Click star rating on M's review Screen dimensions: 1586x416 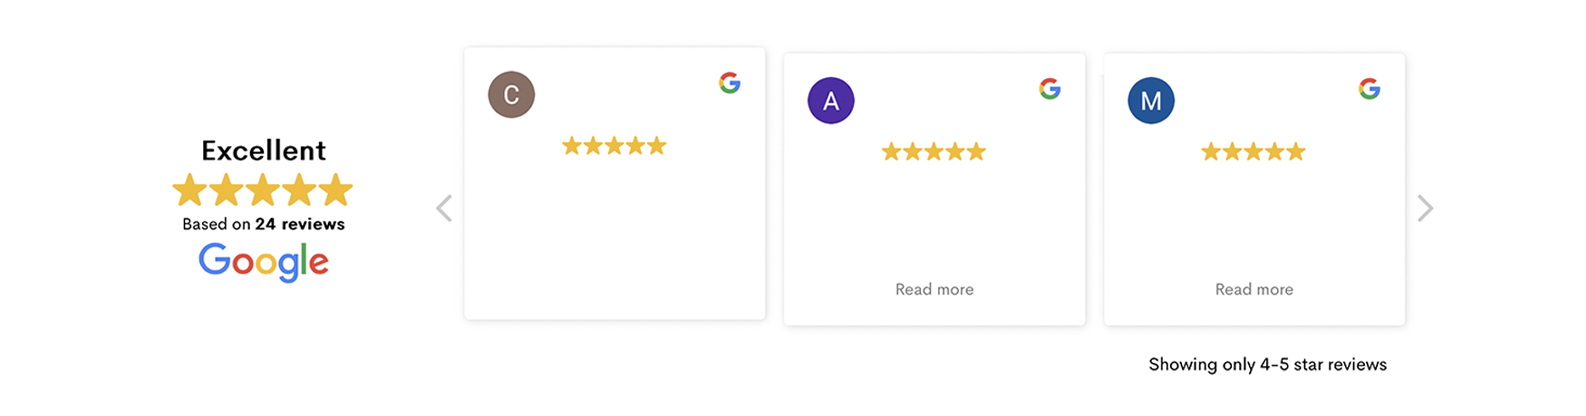coord(1254,152)
